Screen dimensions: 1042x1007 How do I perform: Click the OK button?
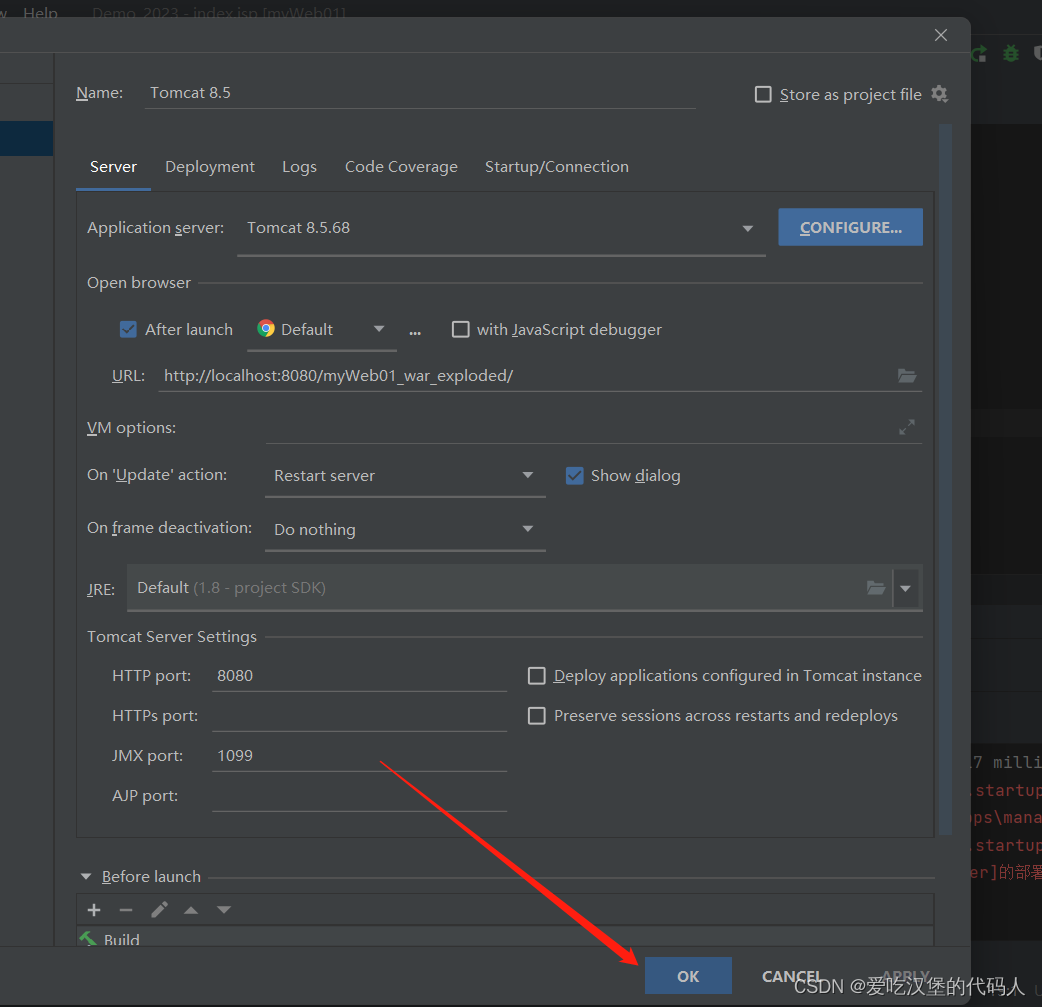tap(688, 976)
